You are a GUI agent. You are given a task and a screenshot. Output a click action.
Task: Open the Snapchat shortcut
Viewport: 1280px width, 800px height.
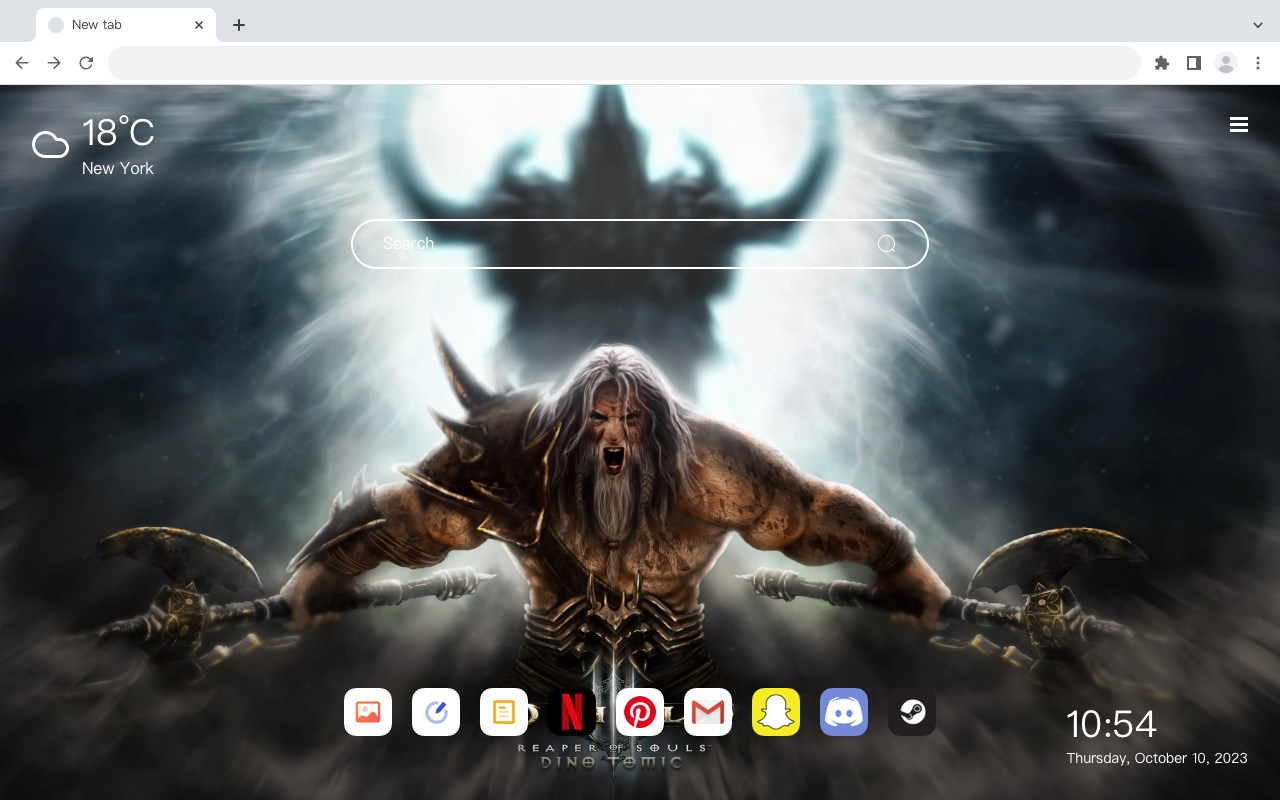point(776,712)
